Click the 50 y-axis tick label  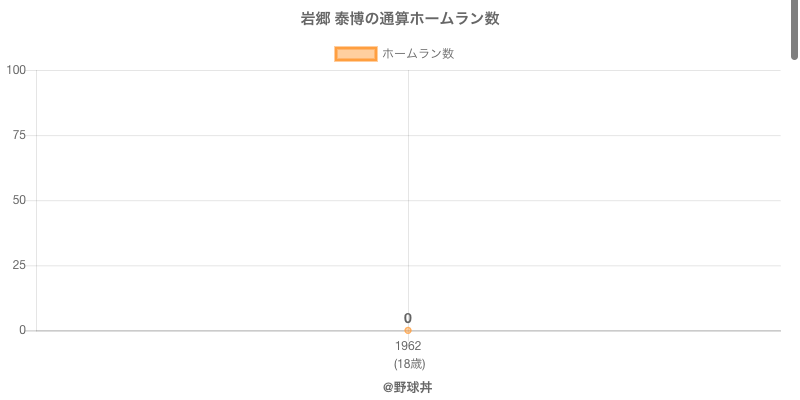tap(19, 200)
